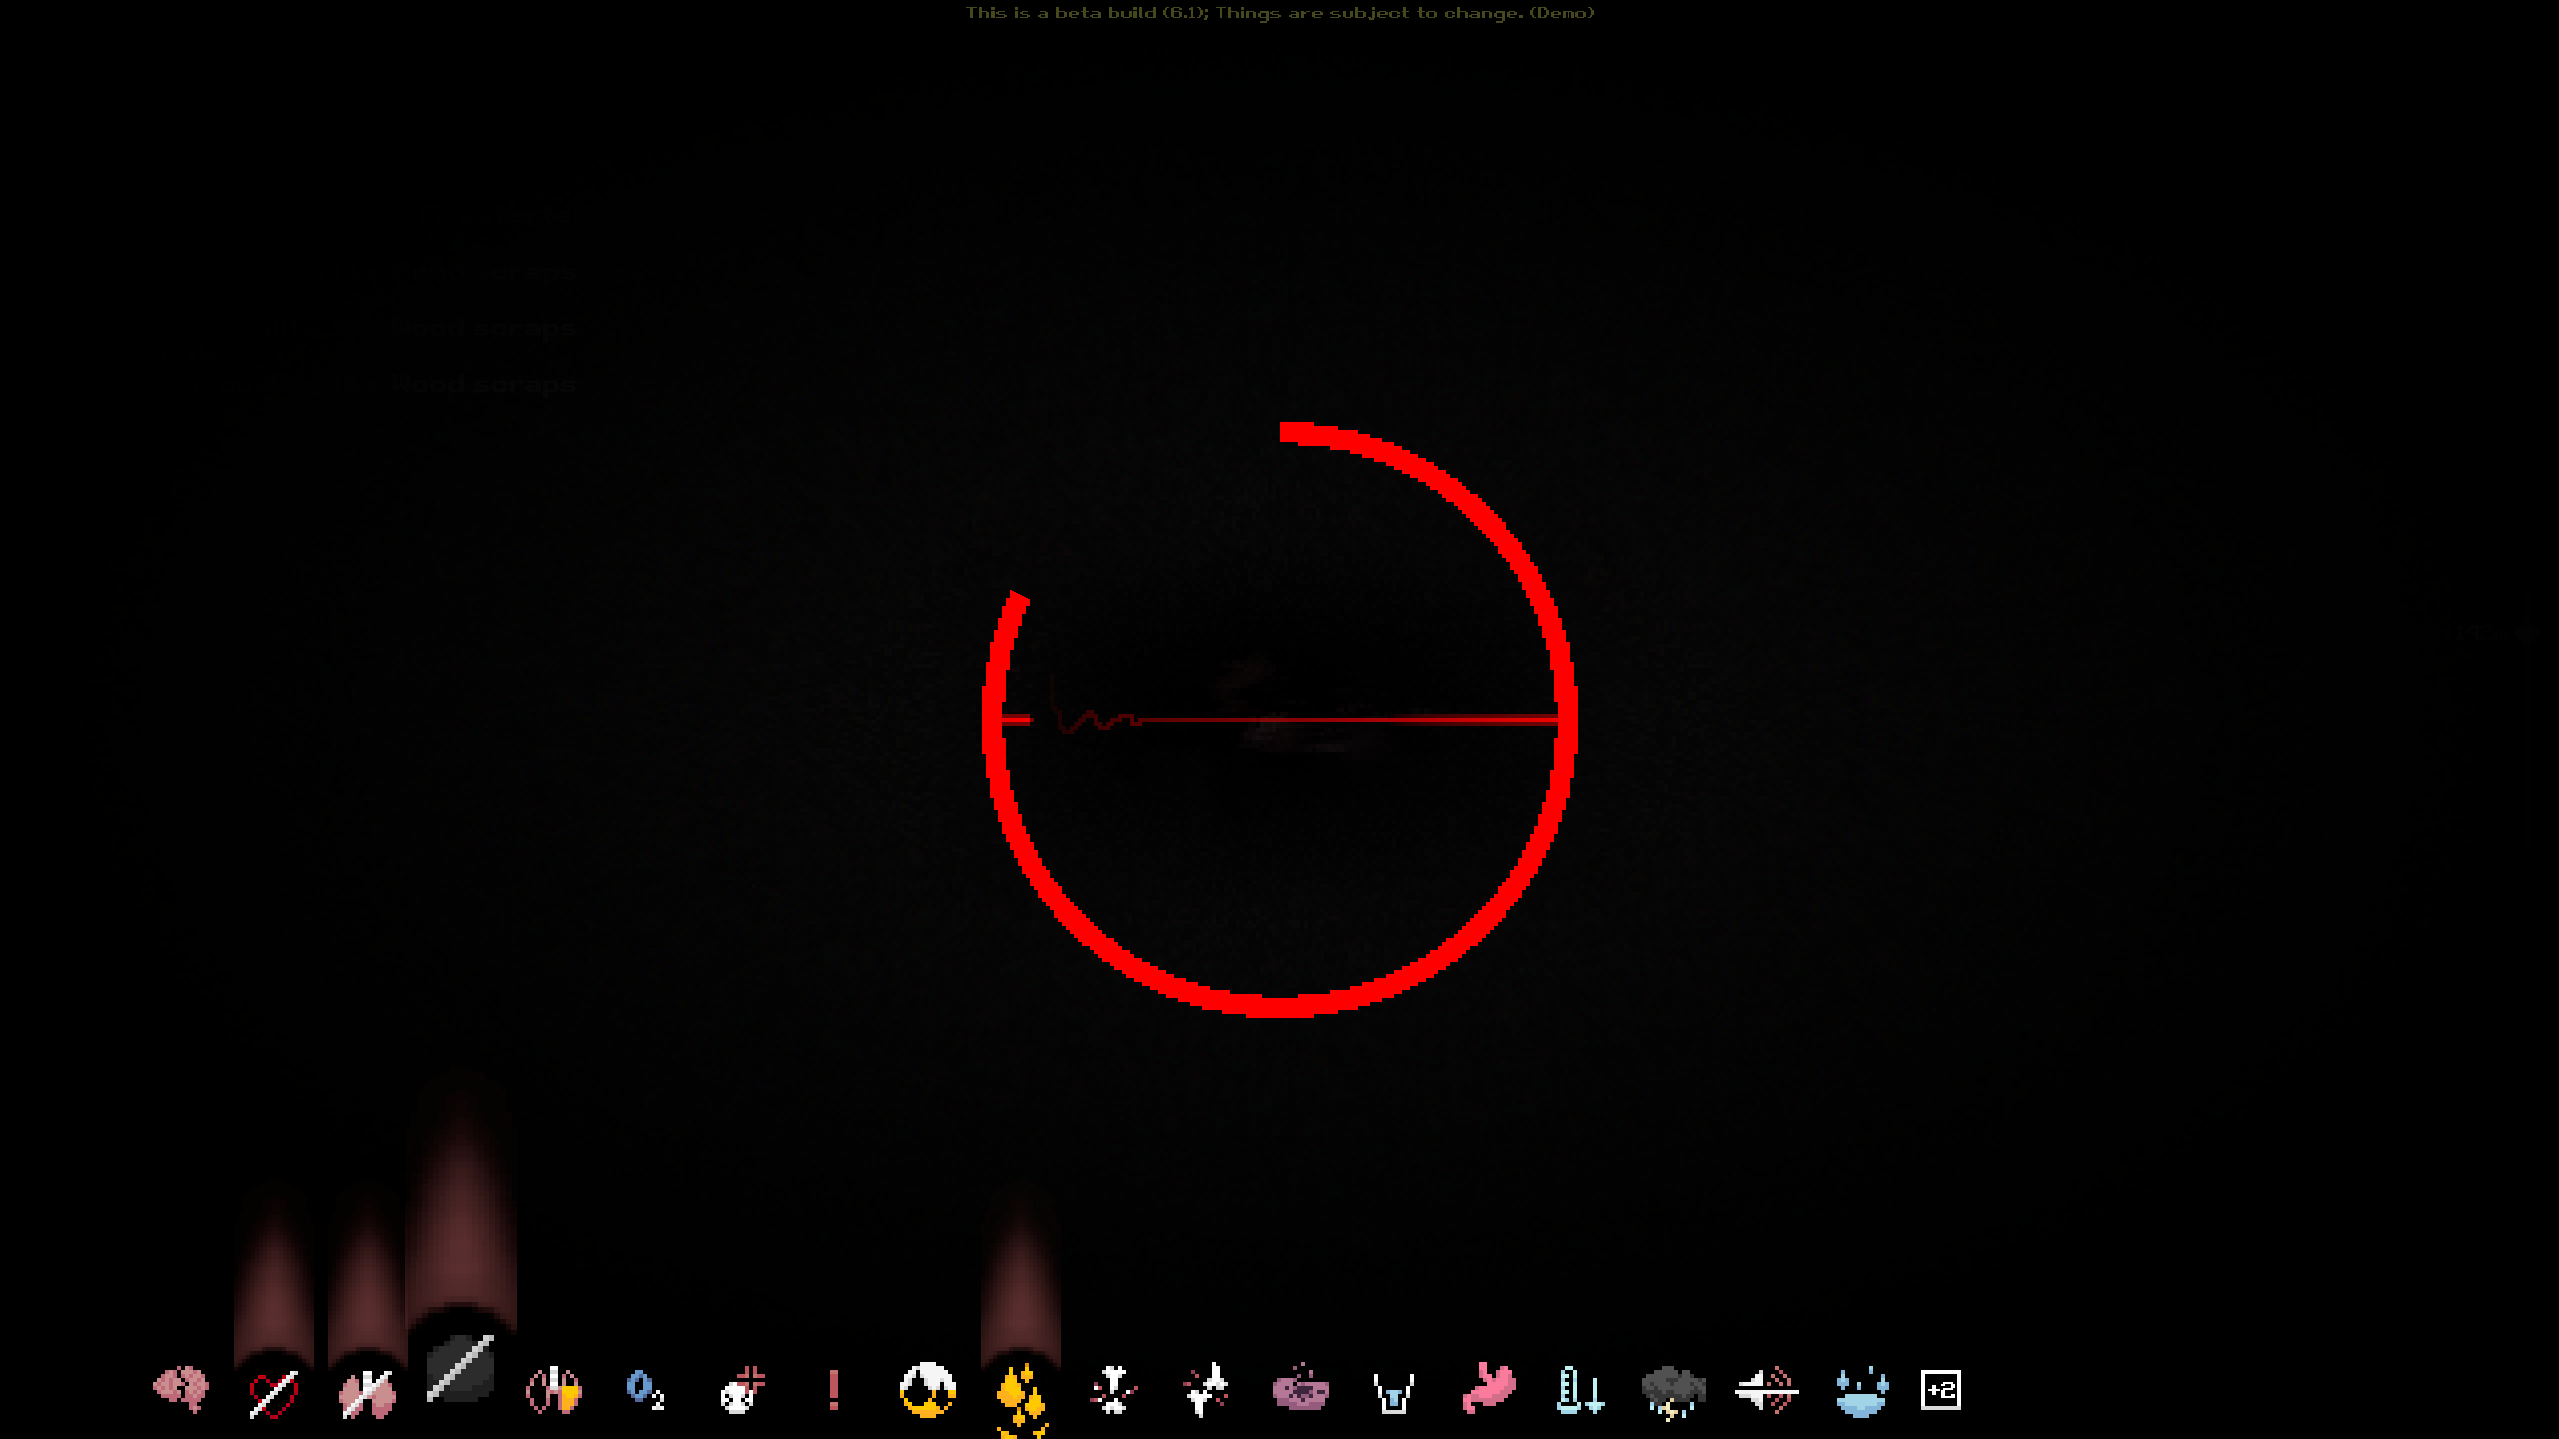Select the thermometer falling temperature icon
2559x1439 pixels.
point(1580,1390)
